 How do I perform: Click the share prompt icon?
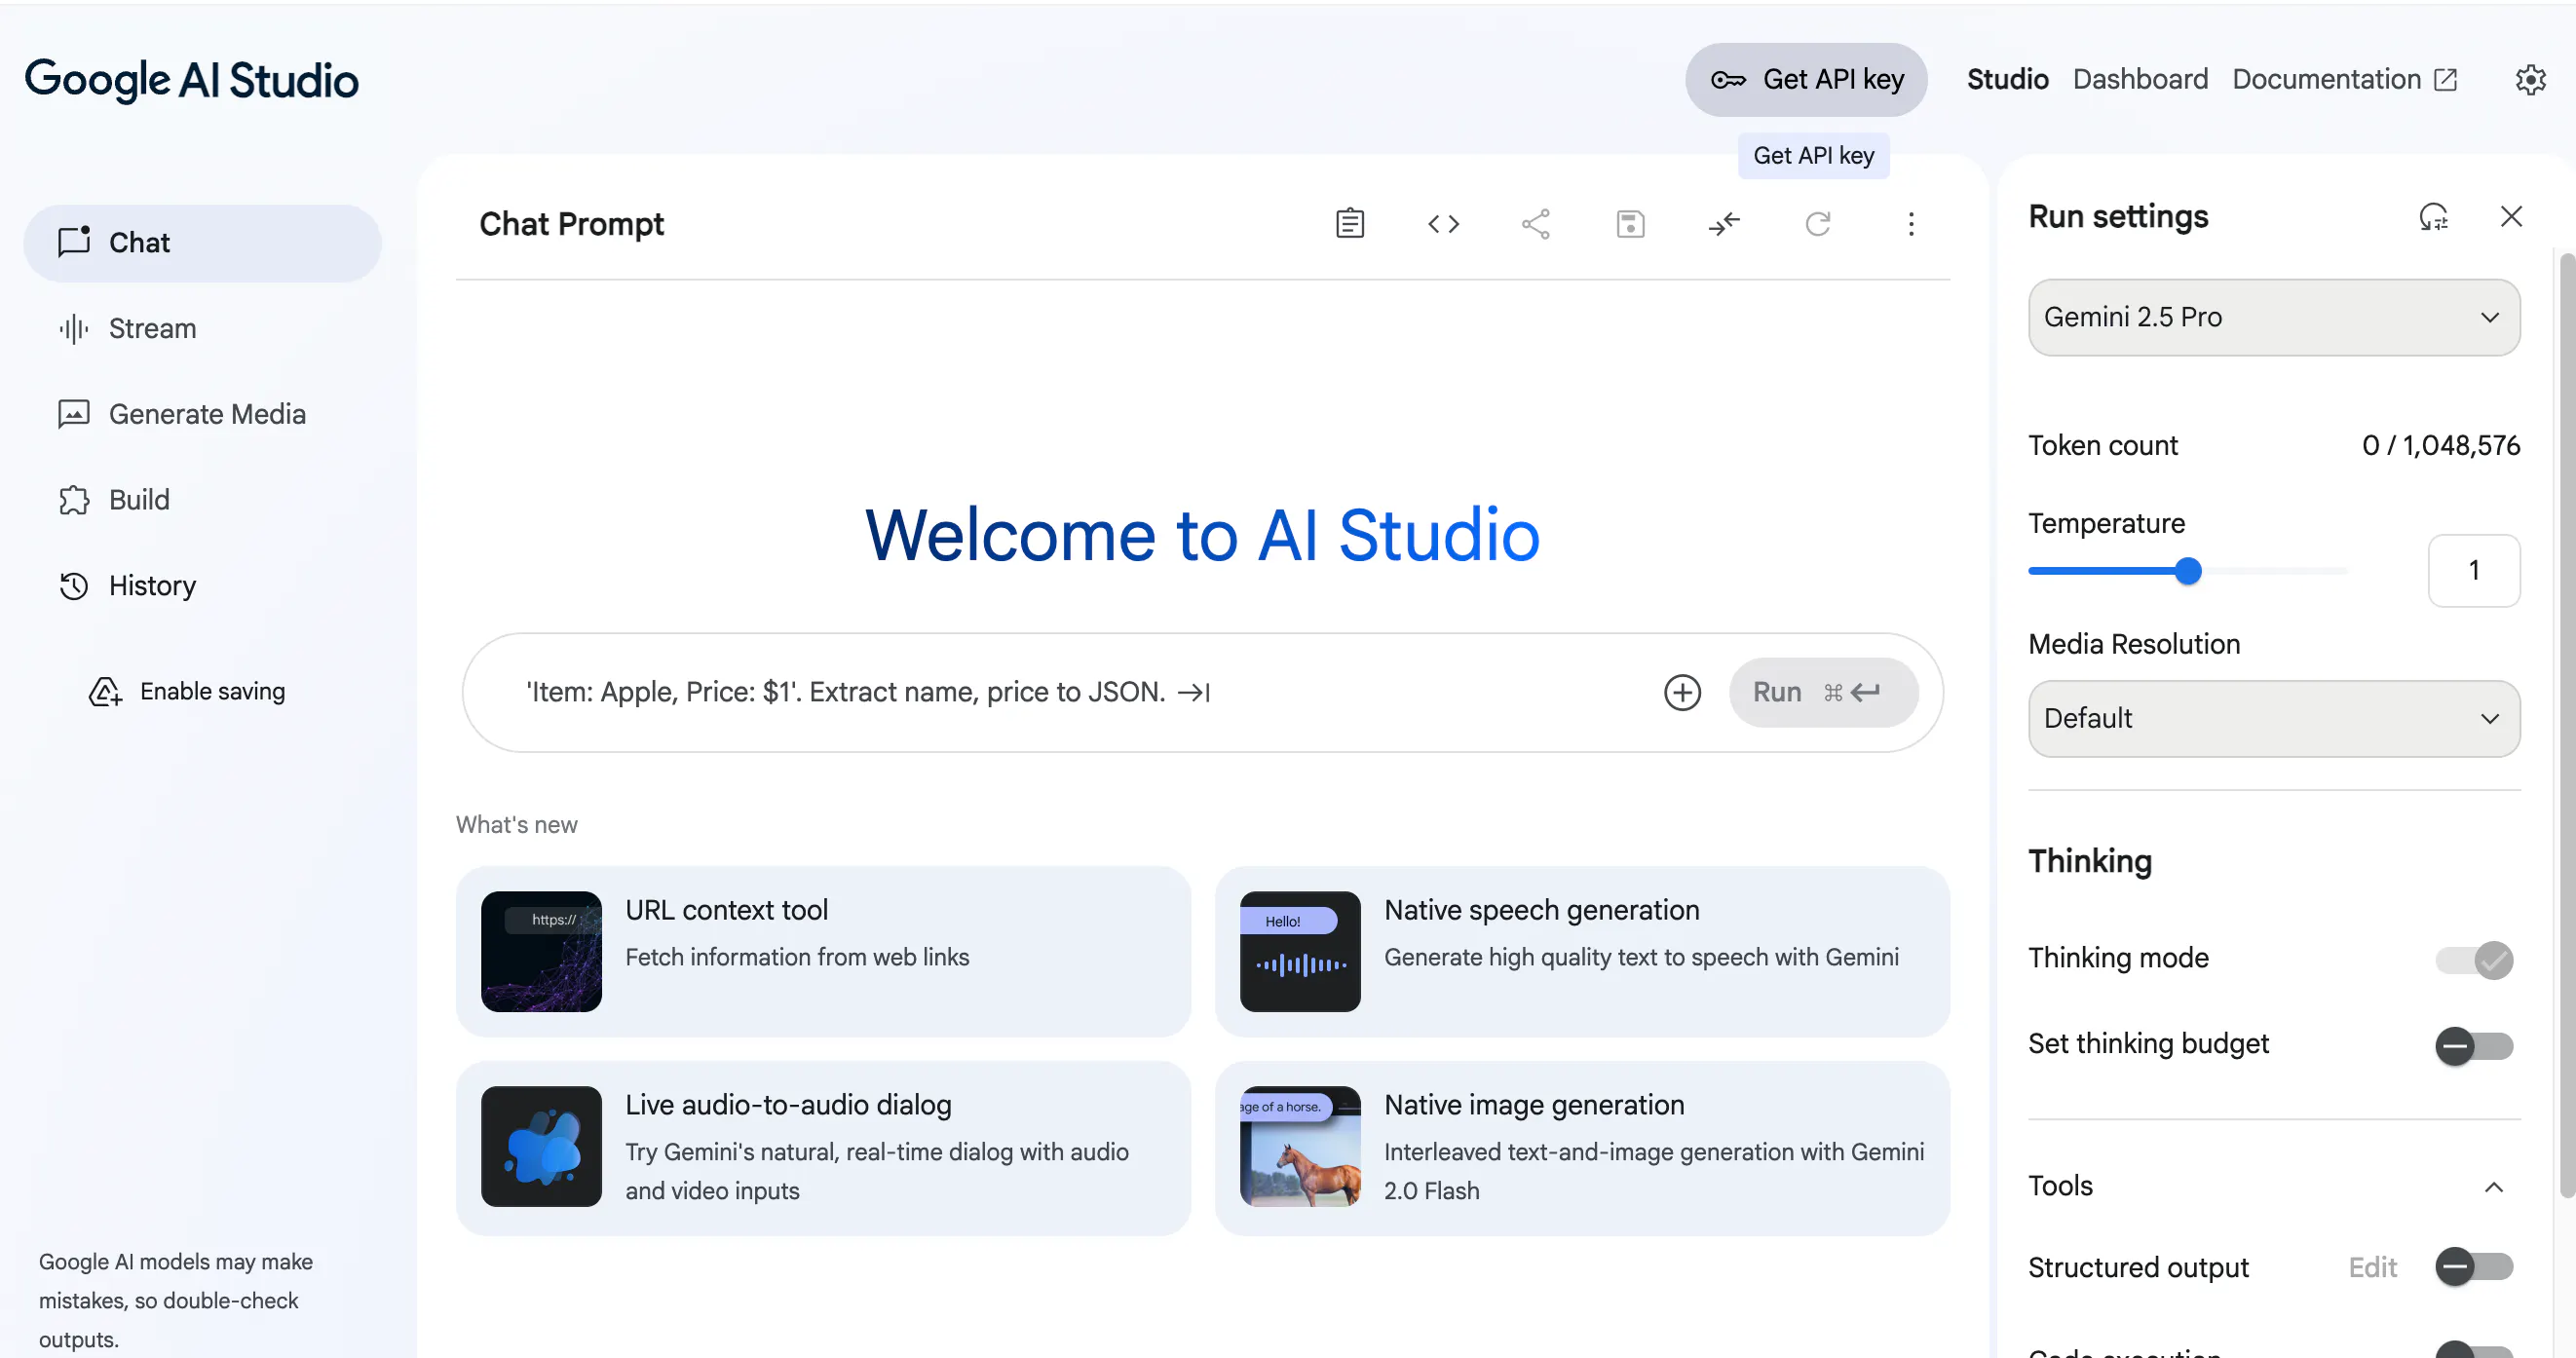pos(1536,223)
